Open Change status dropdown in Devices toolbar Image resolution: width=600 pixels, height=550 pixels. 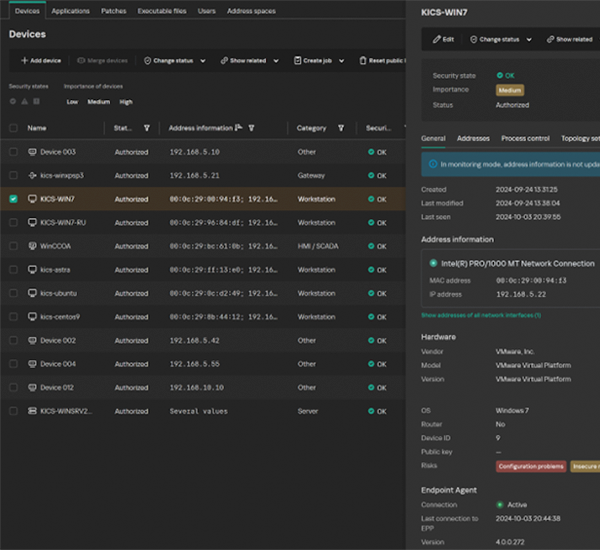pyautogui.click(x=175, y=60)
